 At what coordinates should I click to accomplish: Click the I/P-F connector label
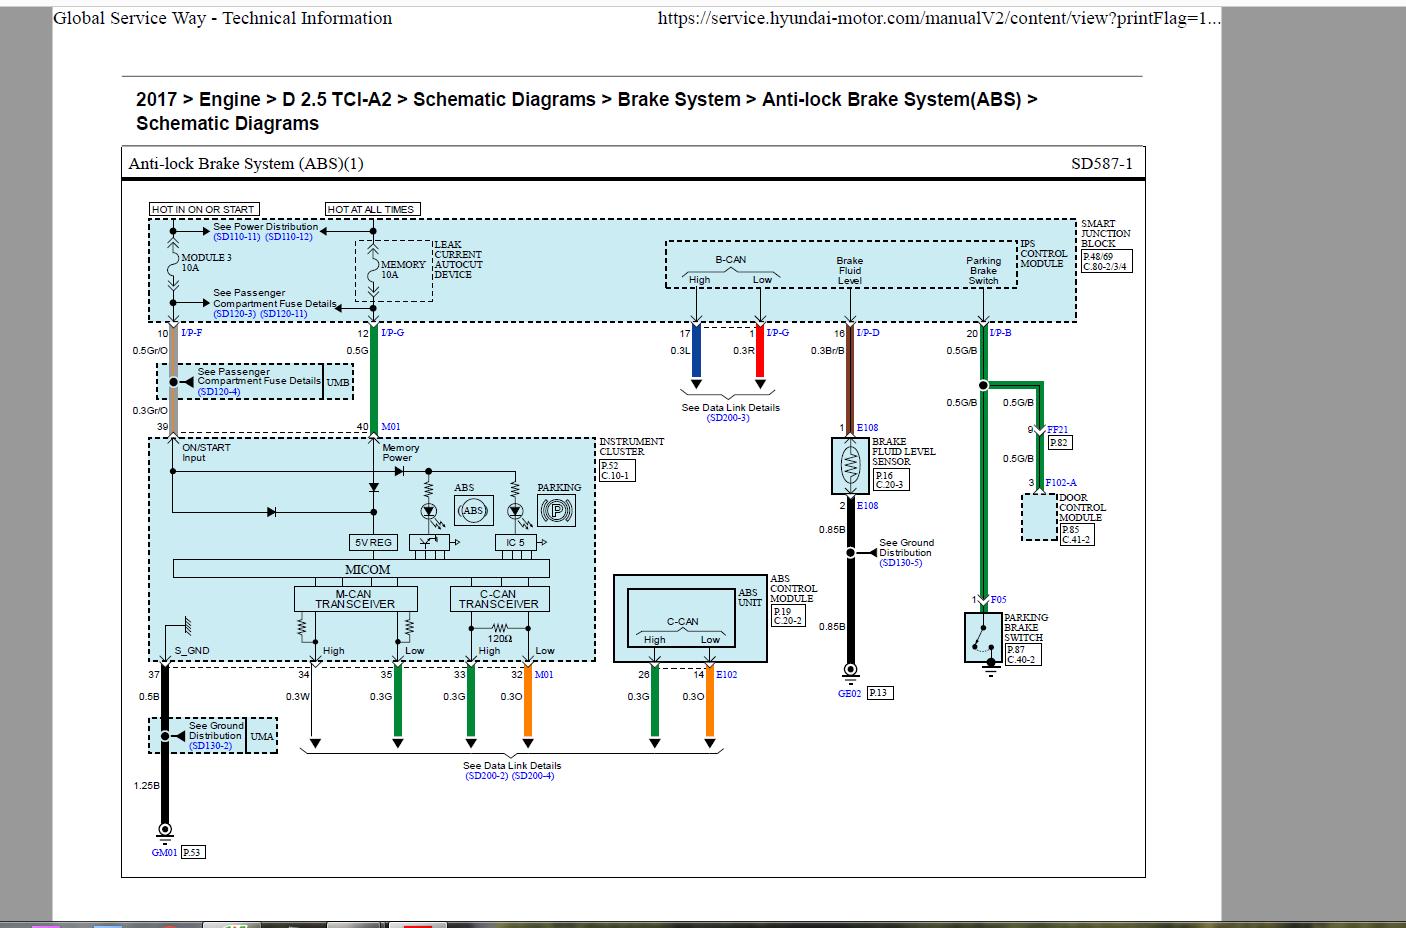pyautogui.click(x=191, y=332)
